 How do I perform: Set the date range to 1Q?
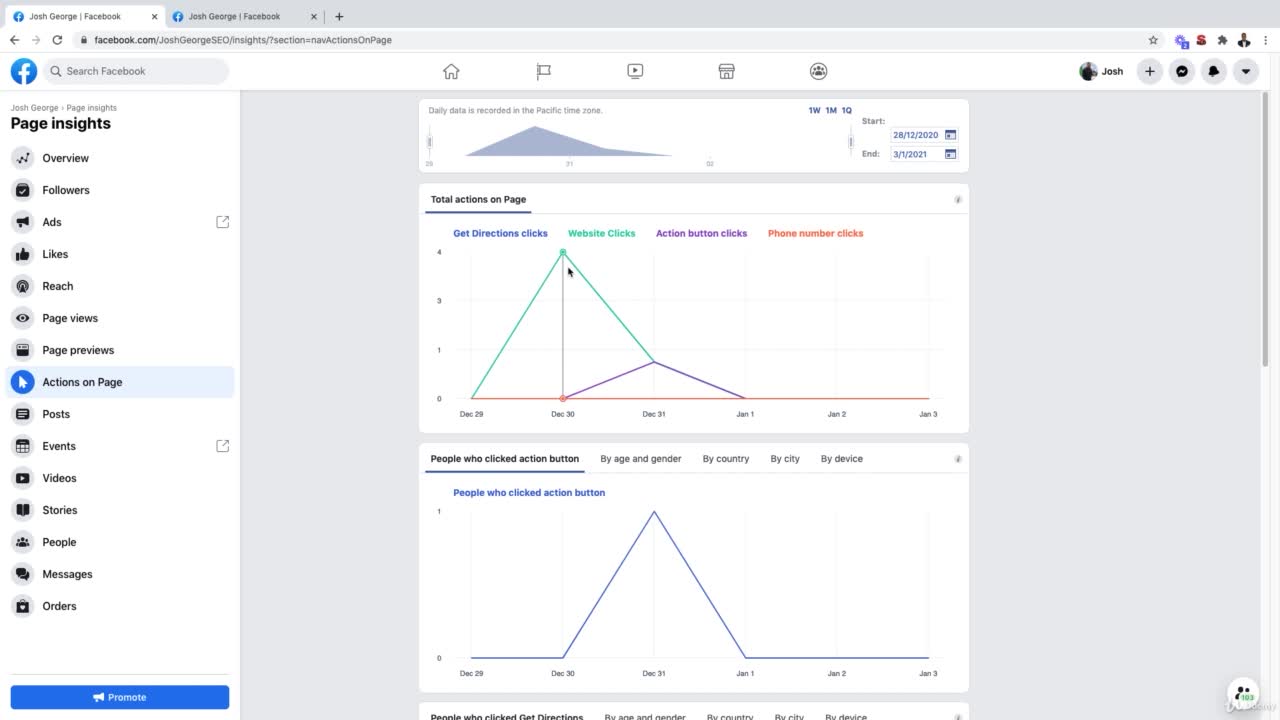[x=846, y=111]
